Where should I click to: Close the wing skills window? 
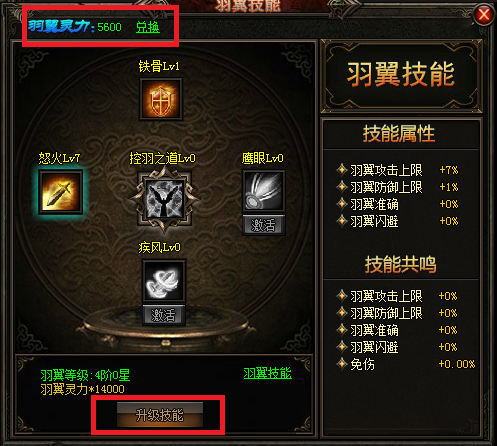click(x=484, y=15)
